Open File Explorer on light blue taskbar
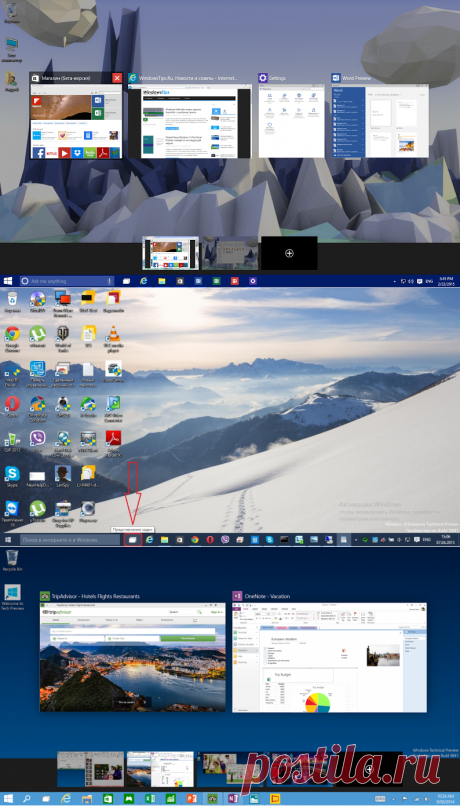460x806 pixels. tap(87, 799)
